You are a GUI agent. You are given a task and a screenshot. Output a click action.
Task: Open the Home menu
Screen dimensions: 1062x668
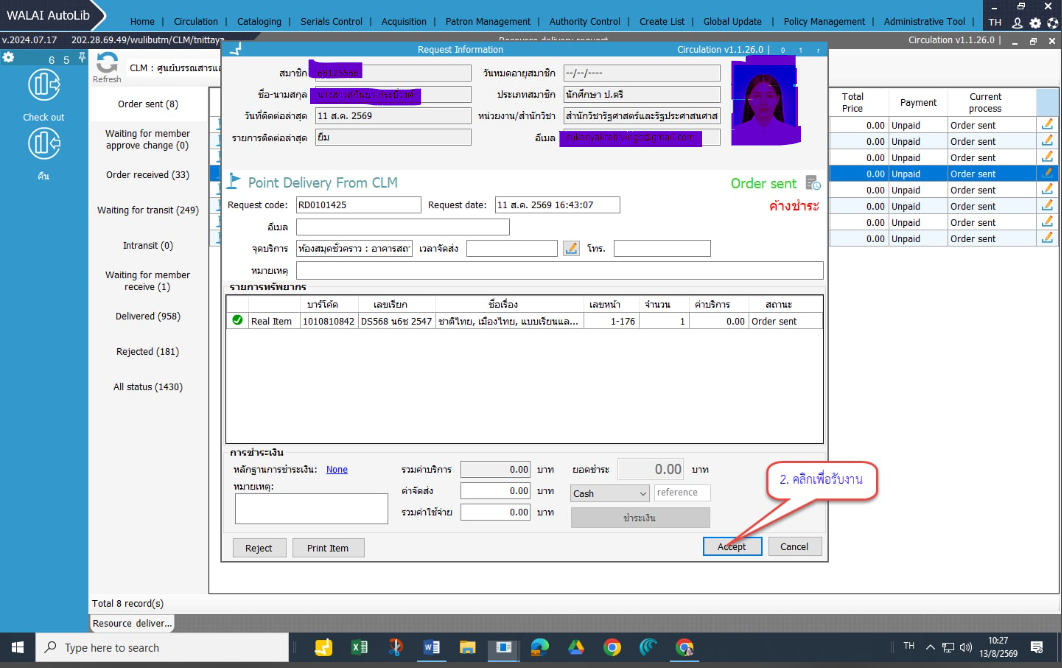(x=142, y=22)
